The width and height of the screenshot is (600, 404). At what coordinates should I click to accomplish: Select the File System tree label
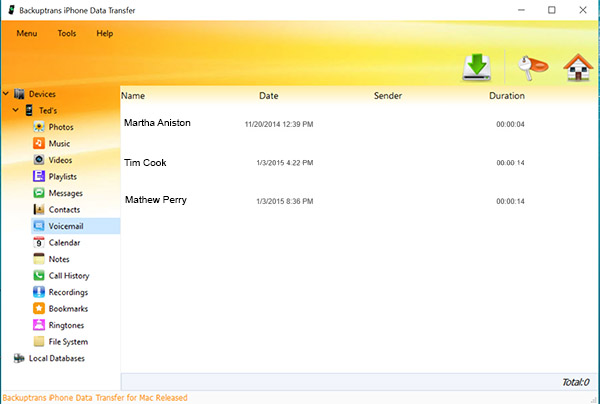coord(68,342)
